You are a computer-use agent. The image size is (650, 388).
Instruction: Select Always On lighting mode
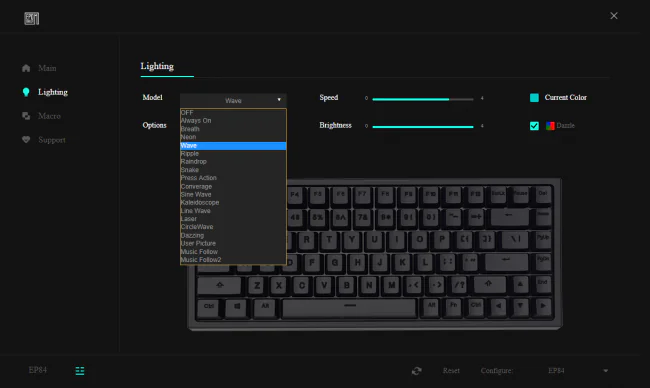click(233, 121)
